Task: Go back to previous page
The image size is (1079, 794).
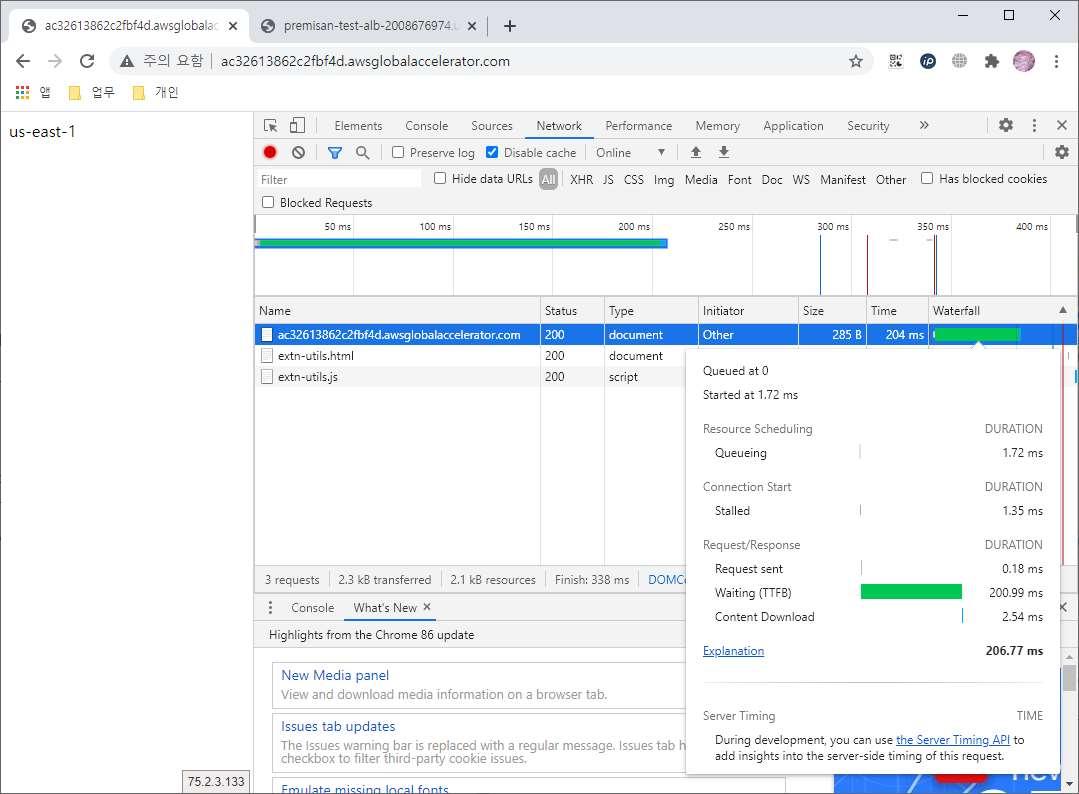Action: click(23, 61)
